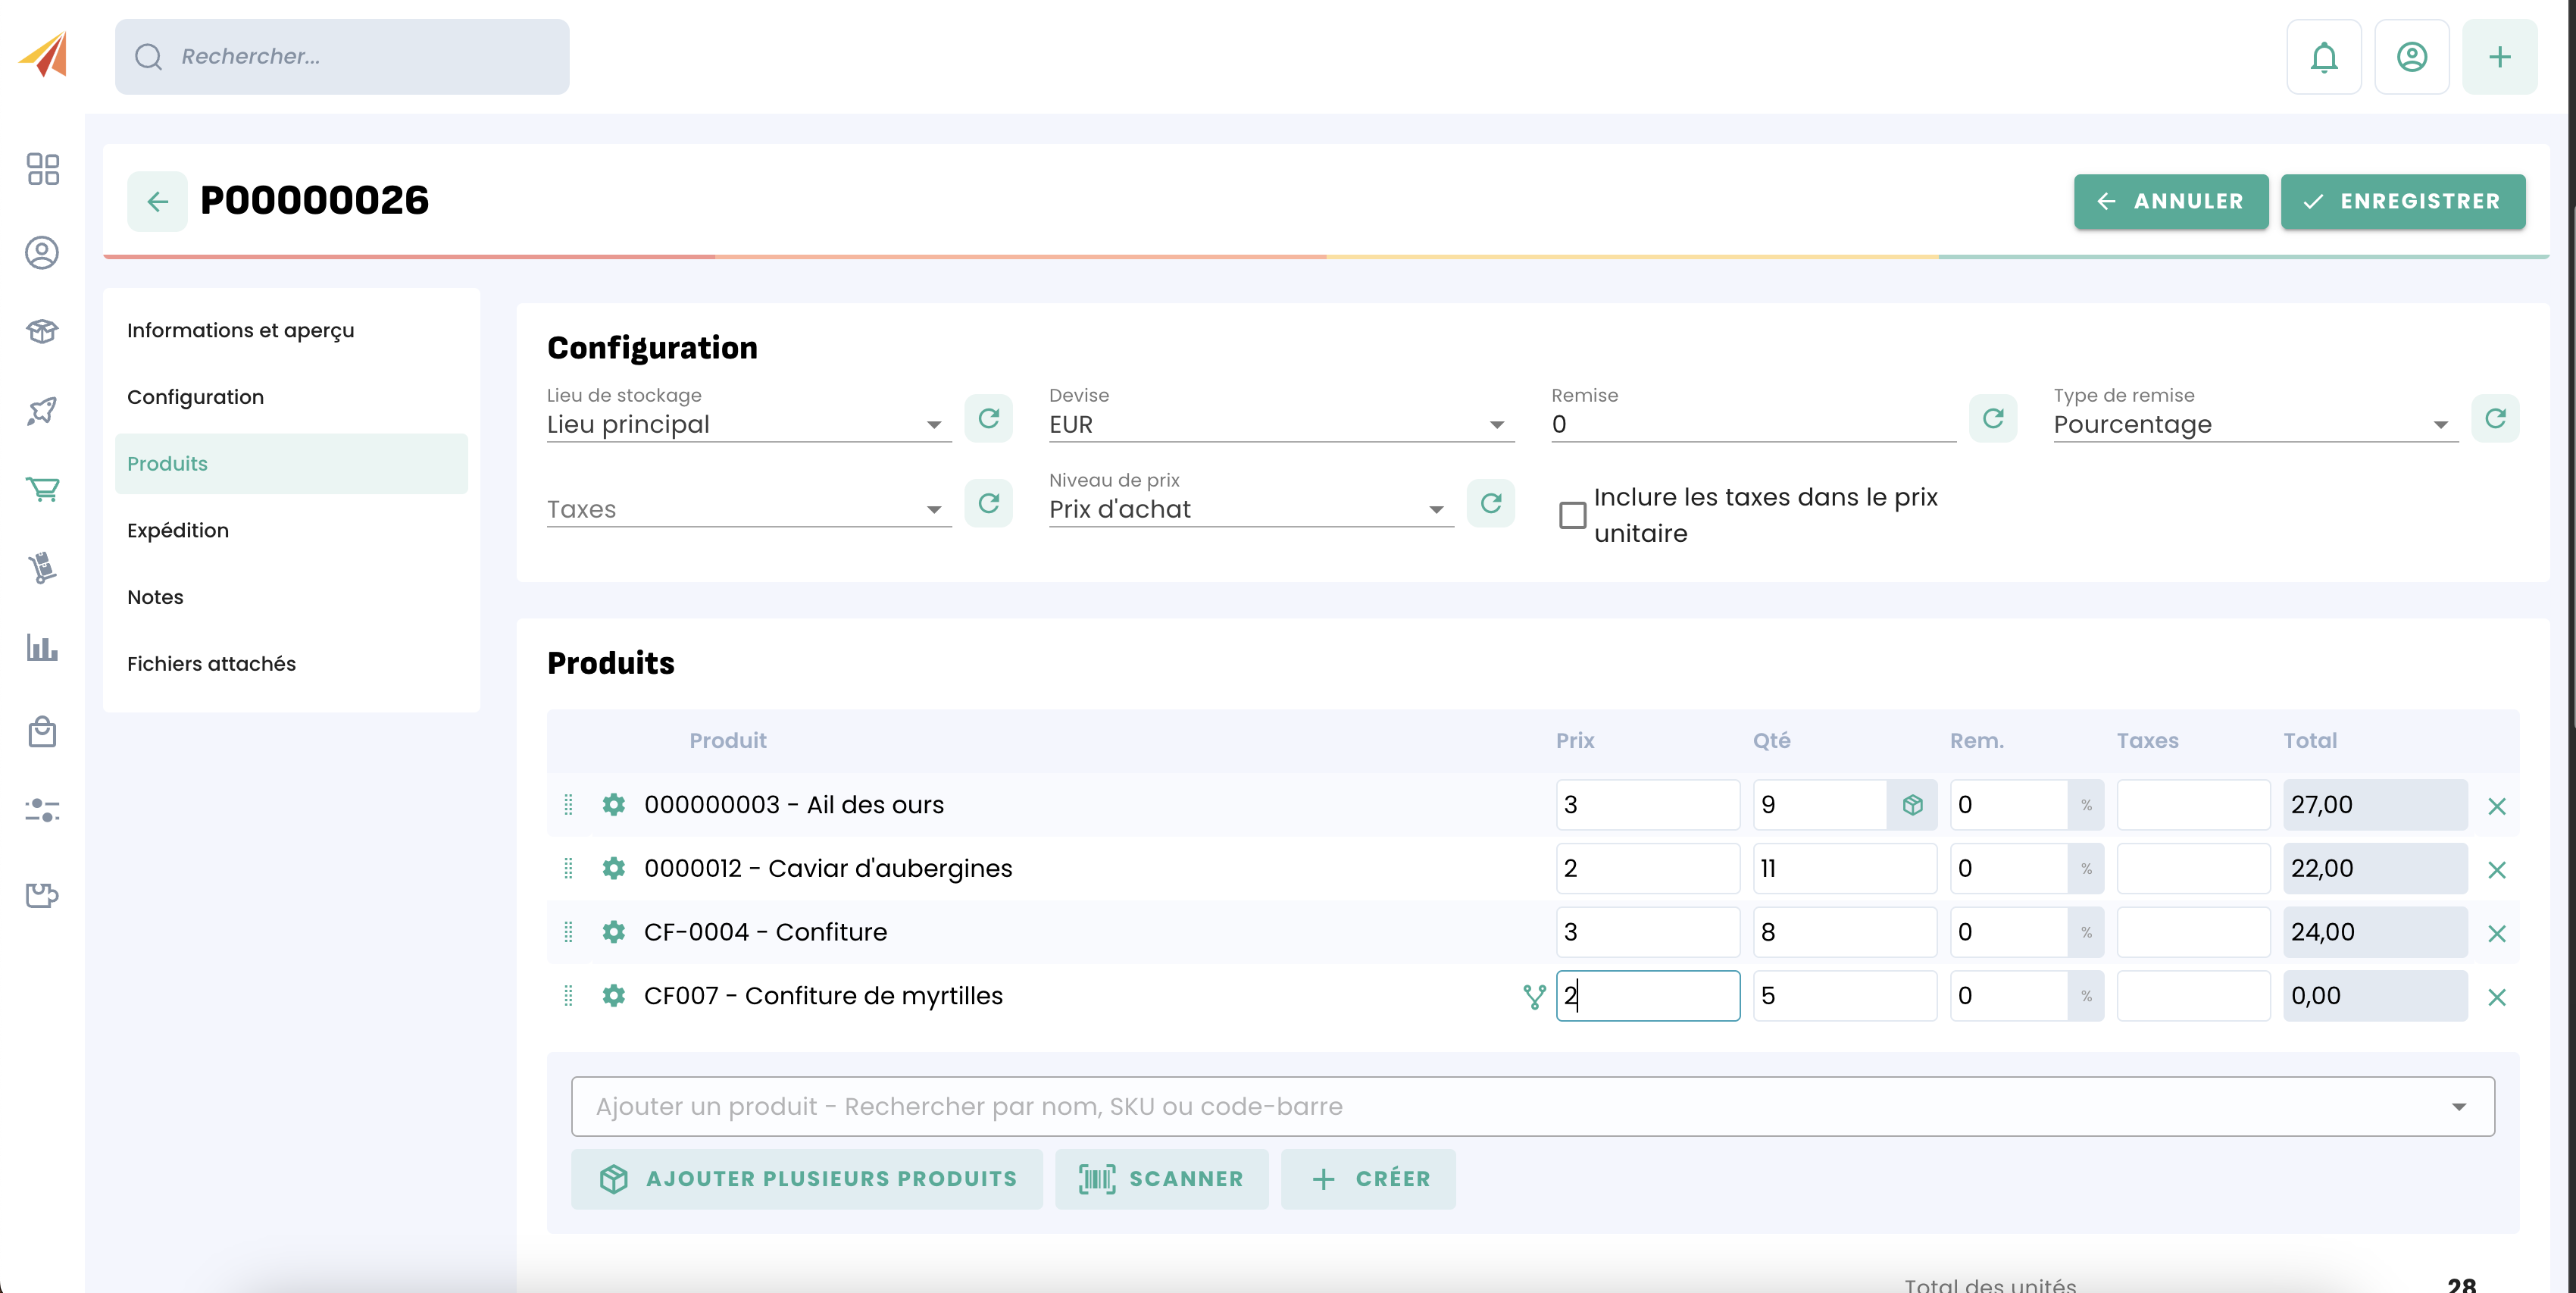Click the gear icon for Ail des ours
This screenshot has height=1293, width=2576.
613,805
